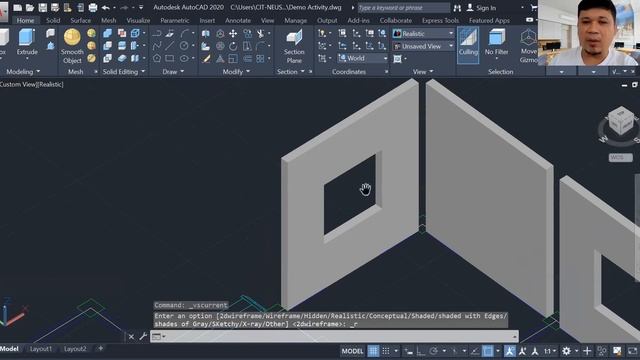Open the Annotate ribbon tab
This screenshot has height=360, width=640.
238,20
